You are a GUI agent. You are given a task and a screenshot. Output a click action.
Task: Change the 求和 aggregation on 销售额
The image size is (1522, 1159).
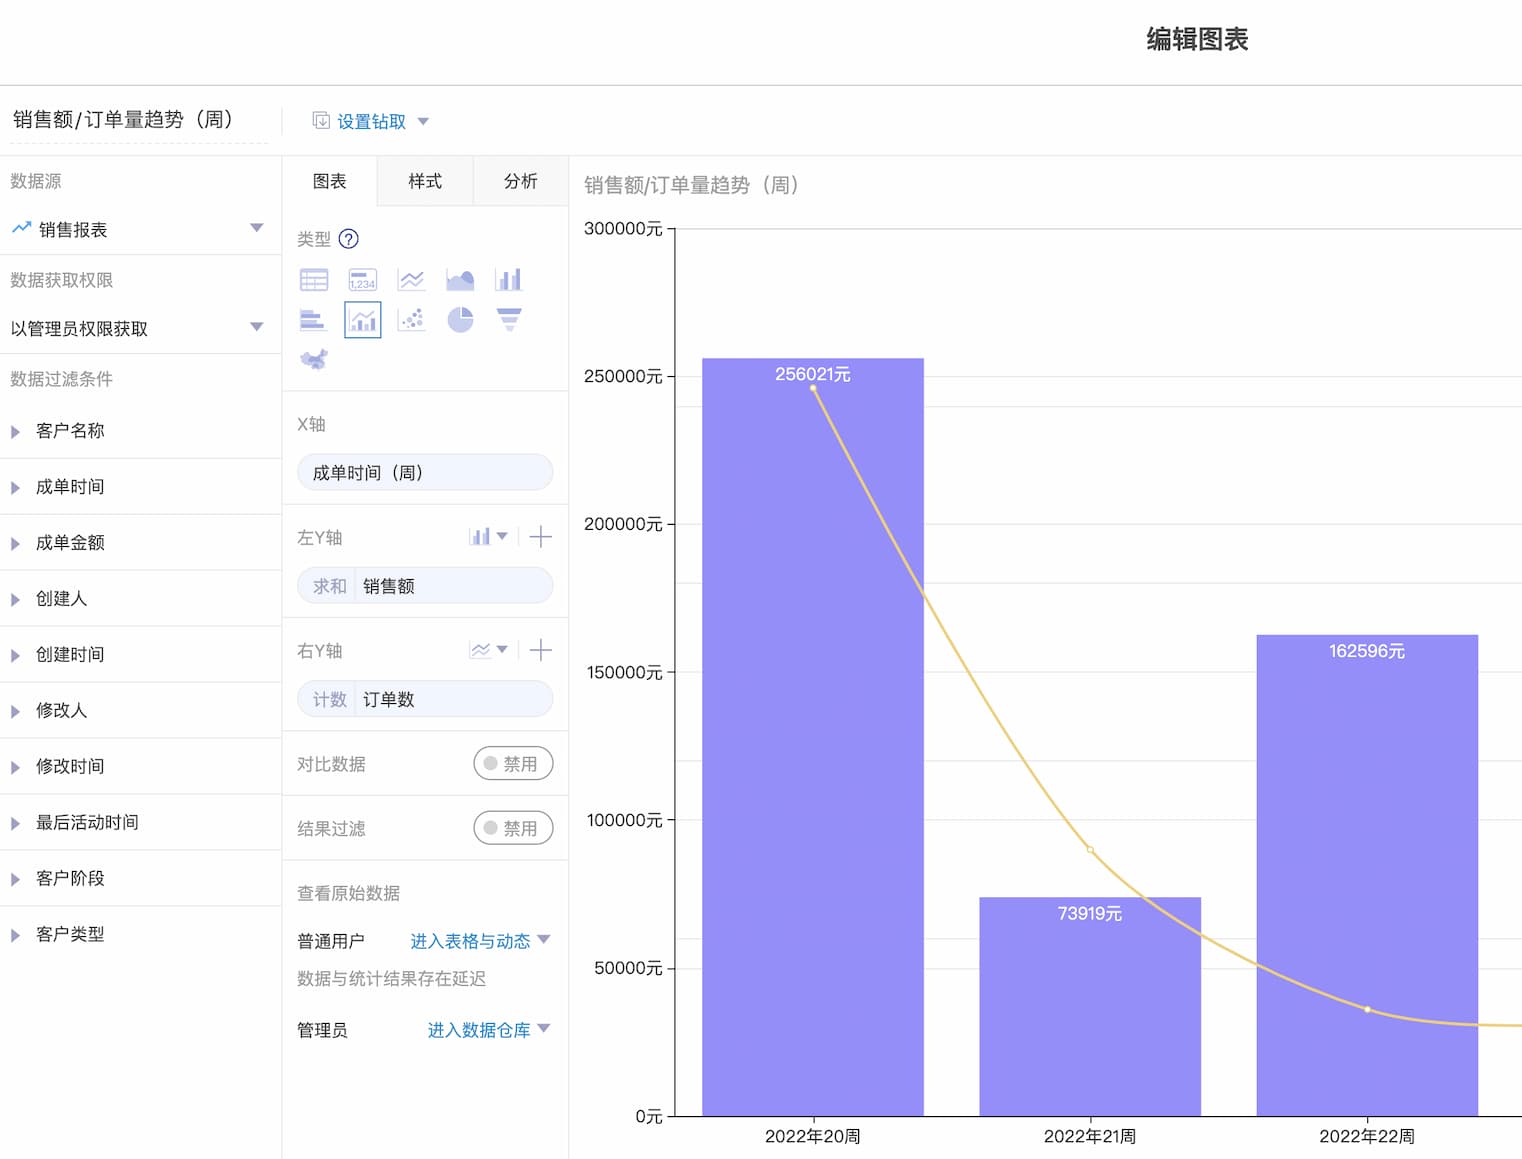tap(329, 586)
